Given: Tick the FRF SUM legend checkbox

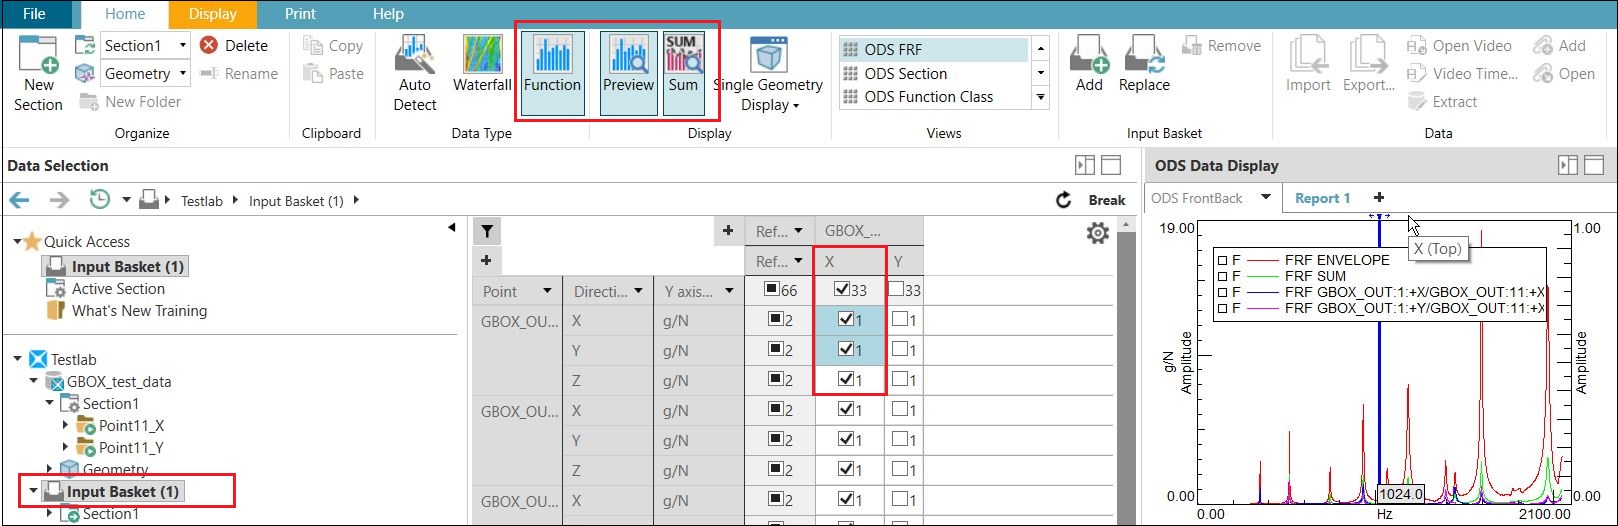Looking at the screenshot, I should coord(1222,276).
